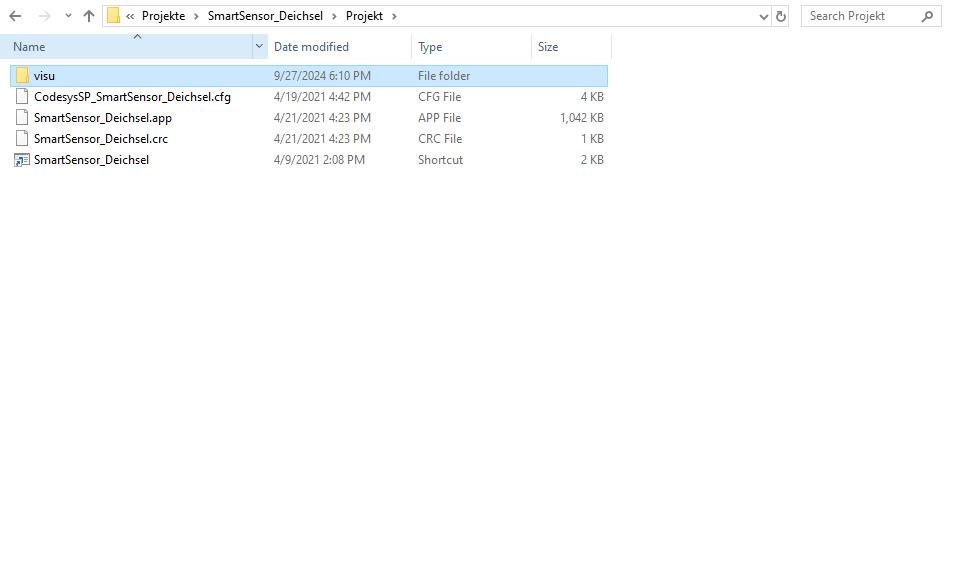
Task: Select the CodesysSP_SmartSensor_Deichsel.cfg file icon
Action: pos(22,96)
